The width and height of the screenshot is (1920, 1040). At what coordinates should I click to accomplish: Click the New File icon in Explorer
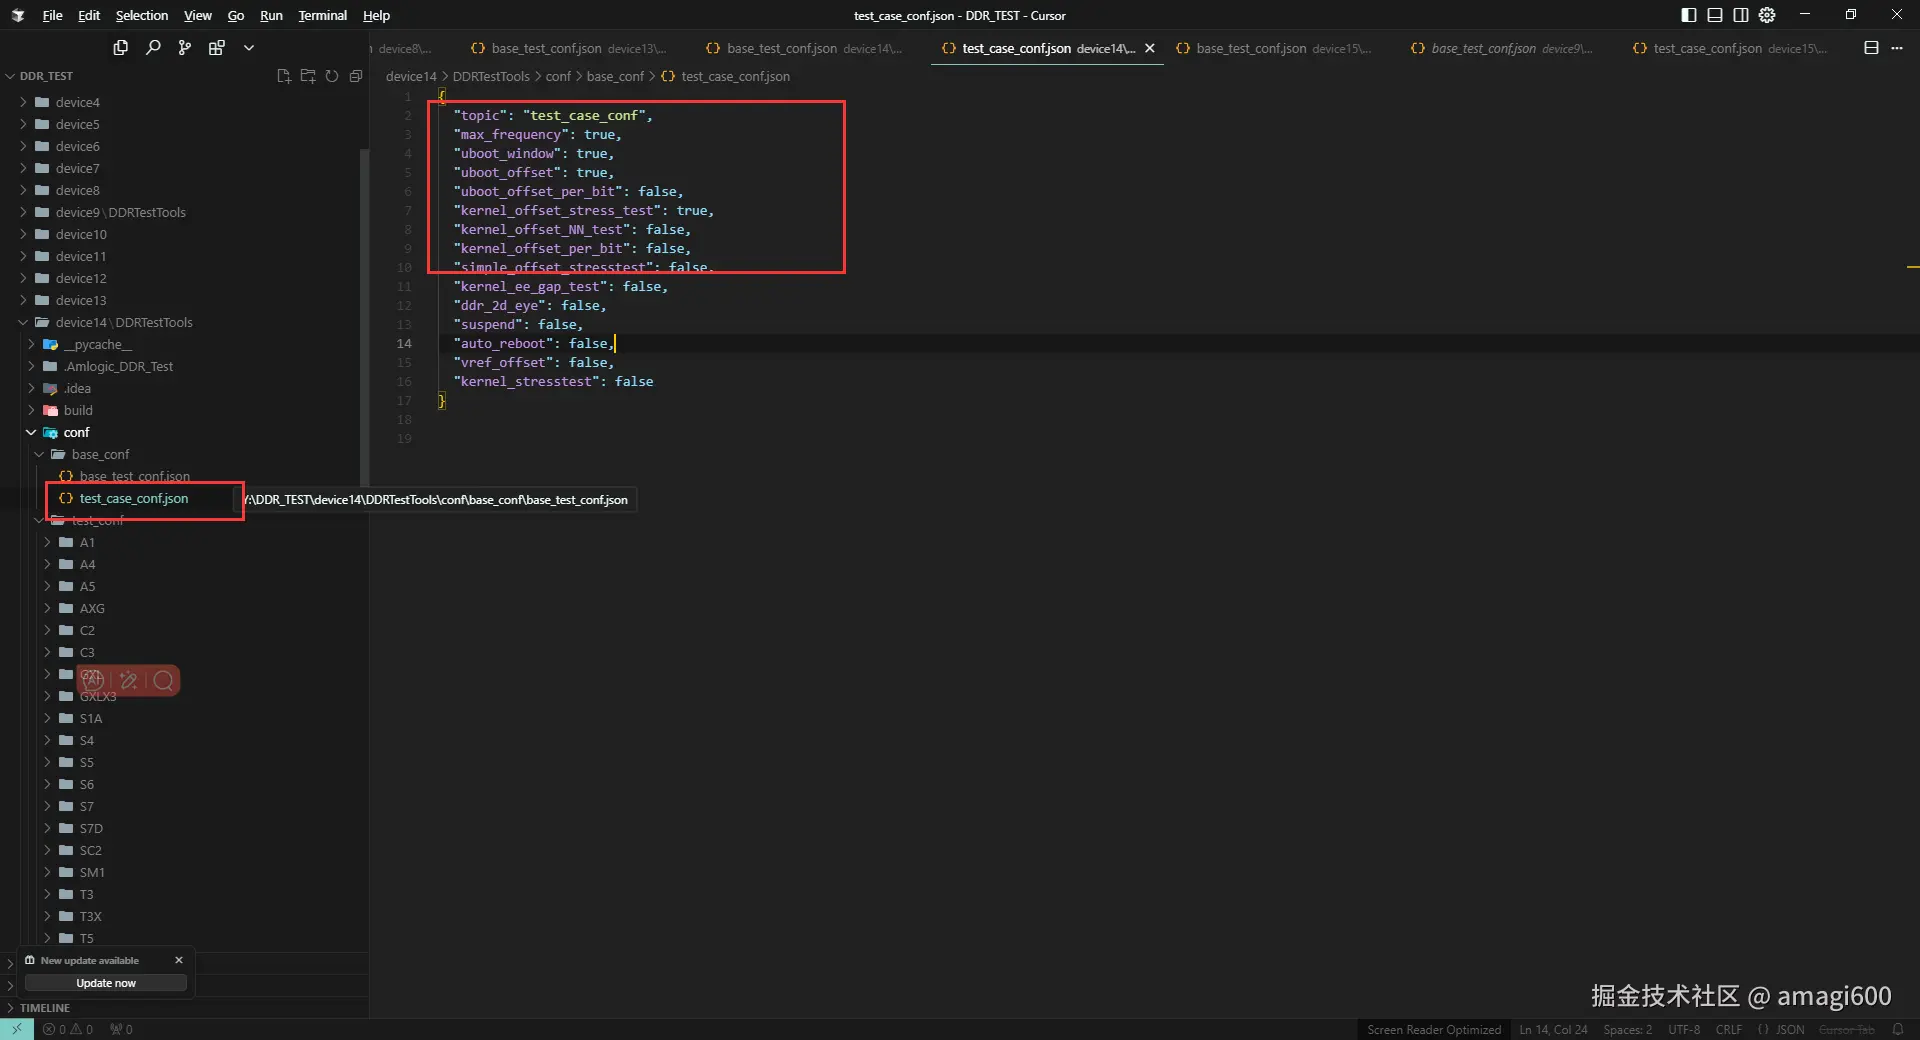pyautogui.click(x=284, y=76)
